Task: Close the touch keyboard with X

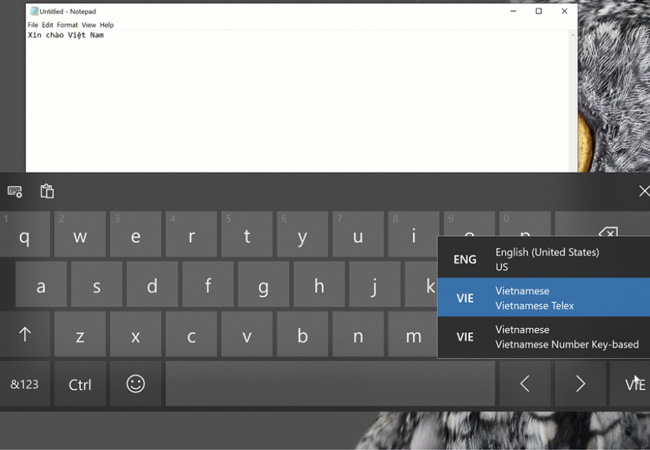Action: click(x=643, y=191)
